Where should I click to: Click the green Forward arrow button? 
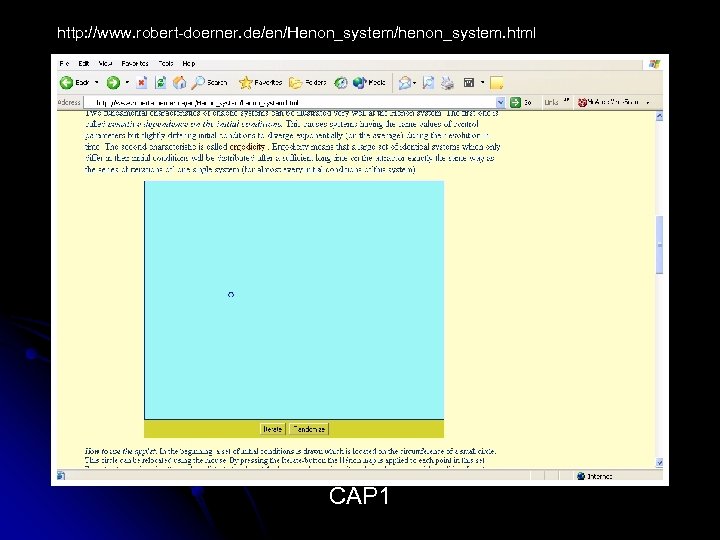[x=113, y=83]
